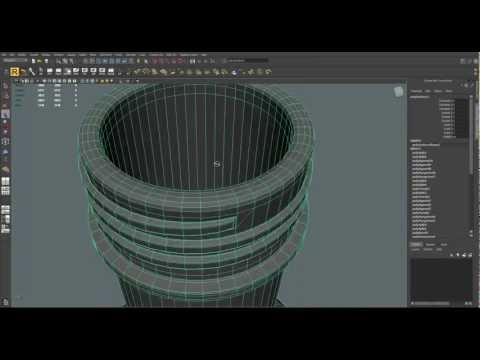480x360 pixels.
Task: Click the New Scene icon on the status line
Action: [x=34, y=61]
